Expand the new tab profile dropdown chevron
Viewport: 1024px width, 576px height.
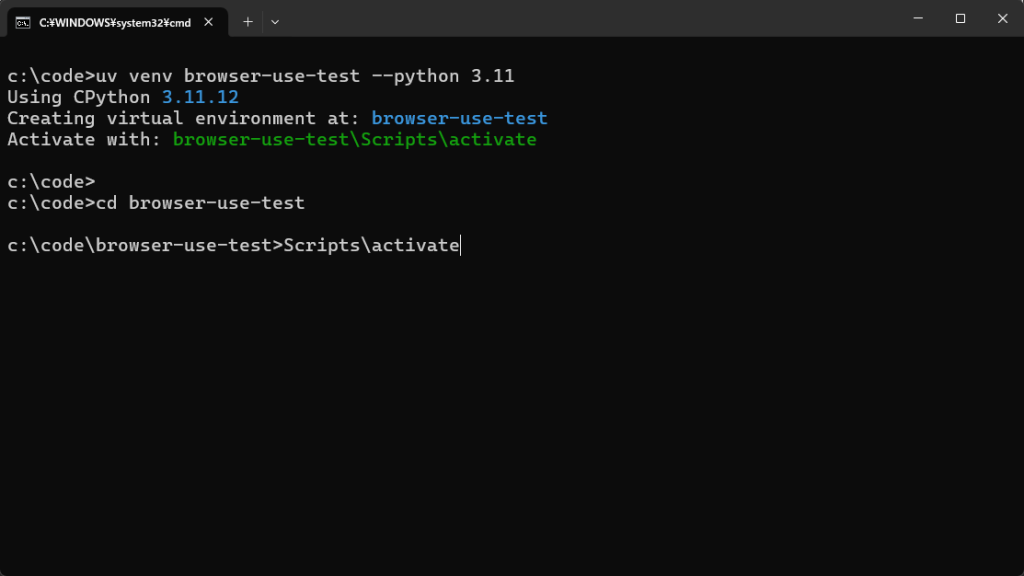point(275,22)
